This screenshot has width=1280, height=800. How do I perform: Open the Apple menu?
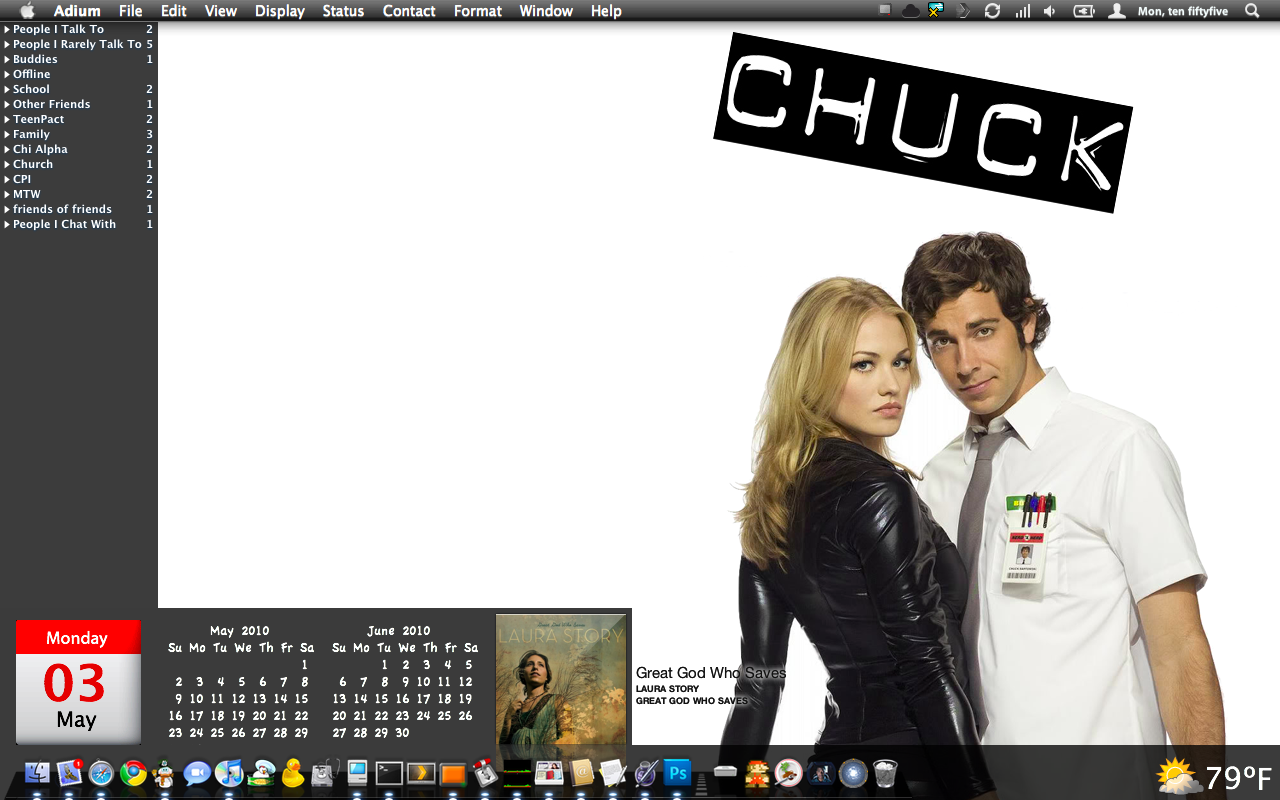point(27,11)
